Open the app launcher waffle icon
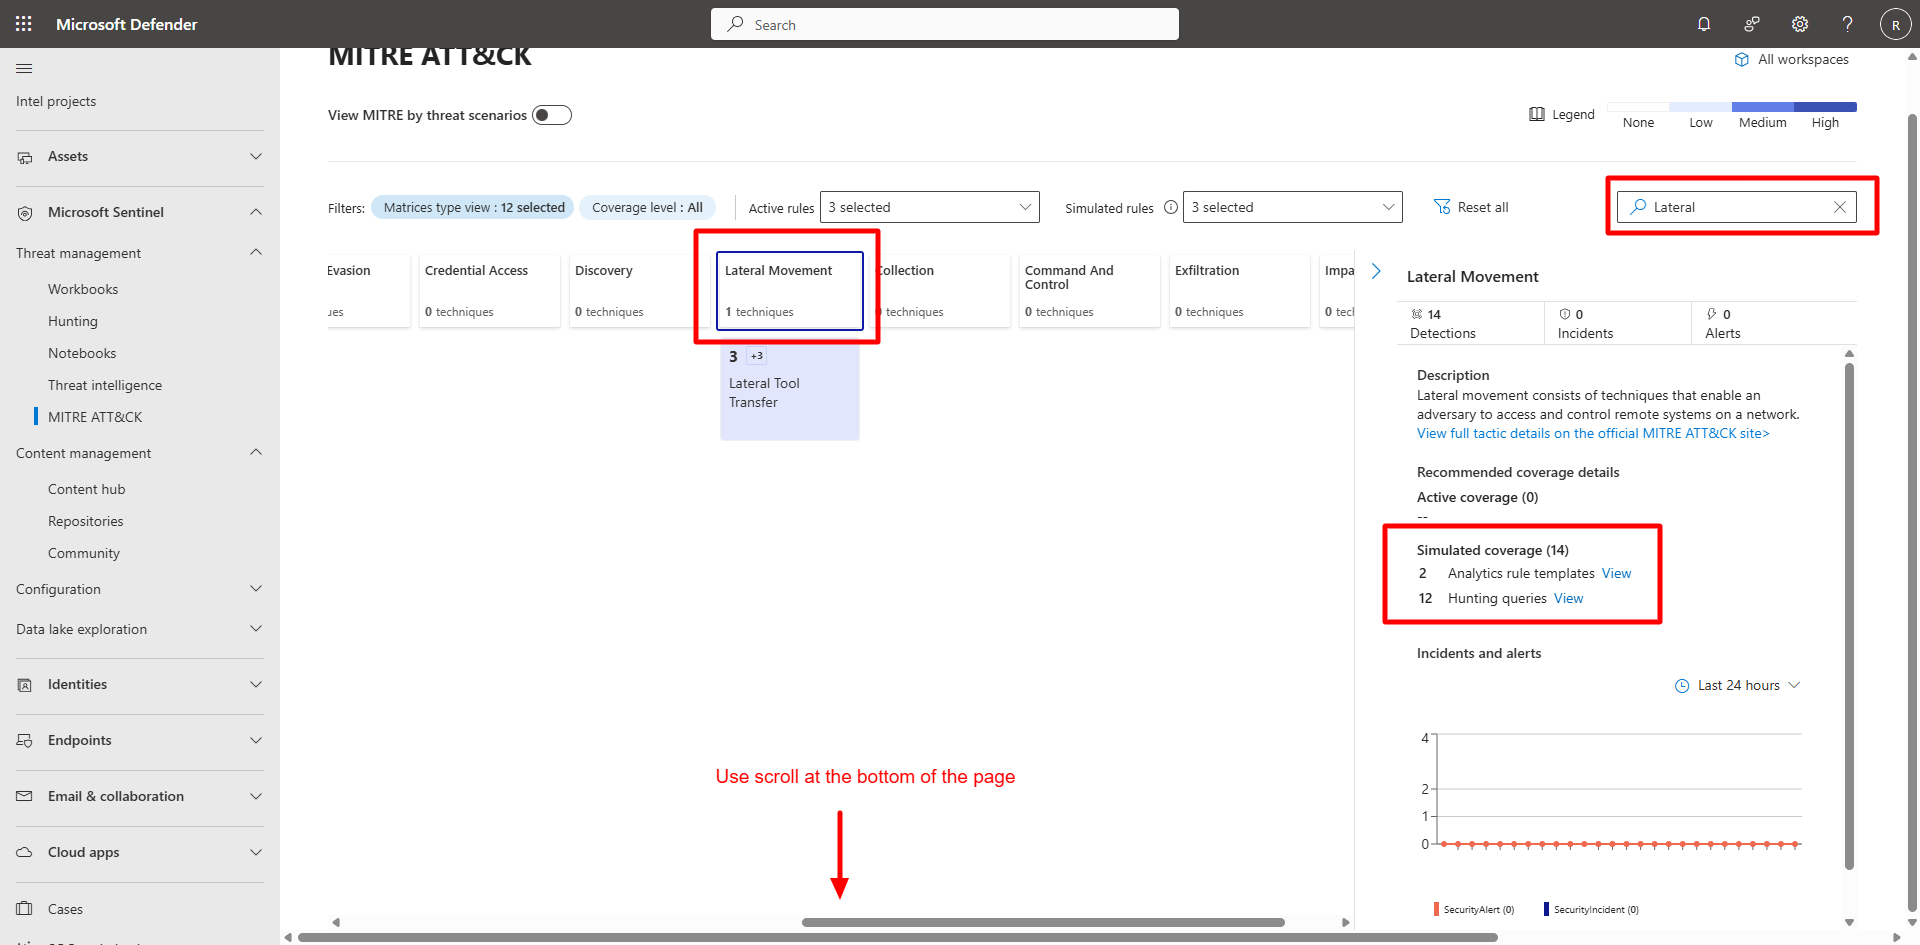 coord(24,24)
